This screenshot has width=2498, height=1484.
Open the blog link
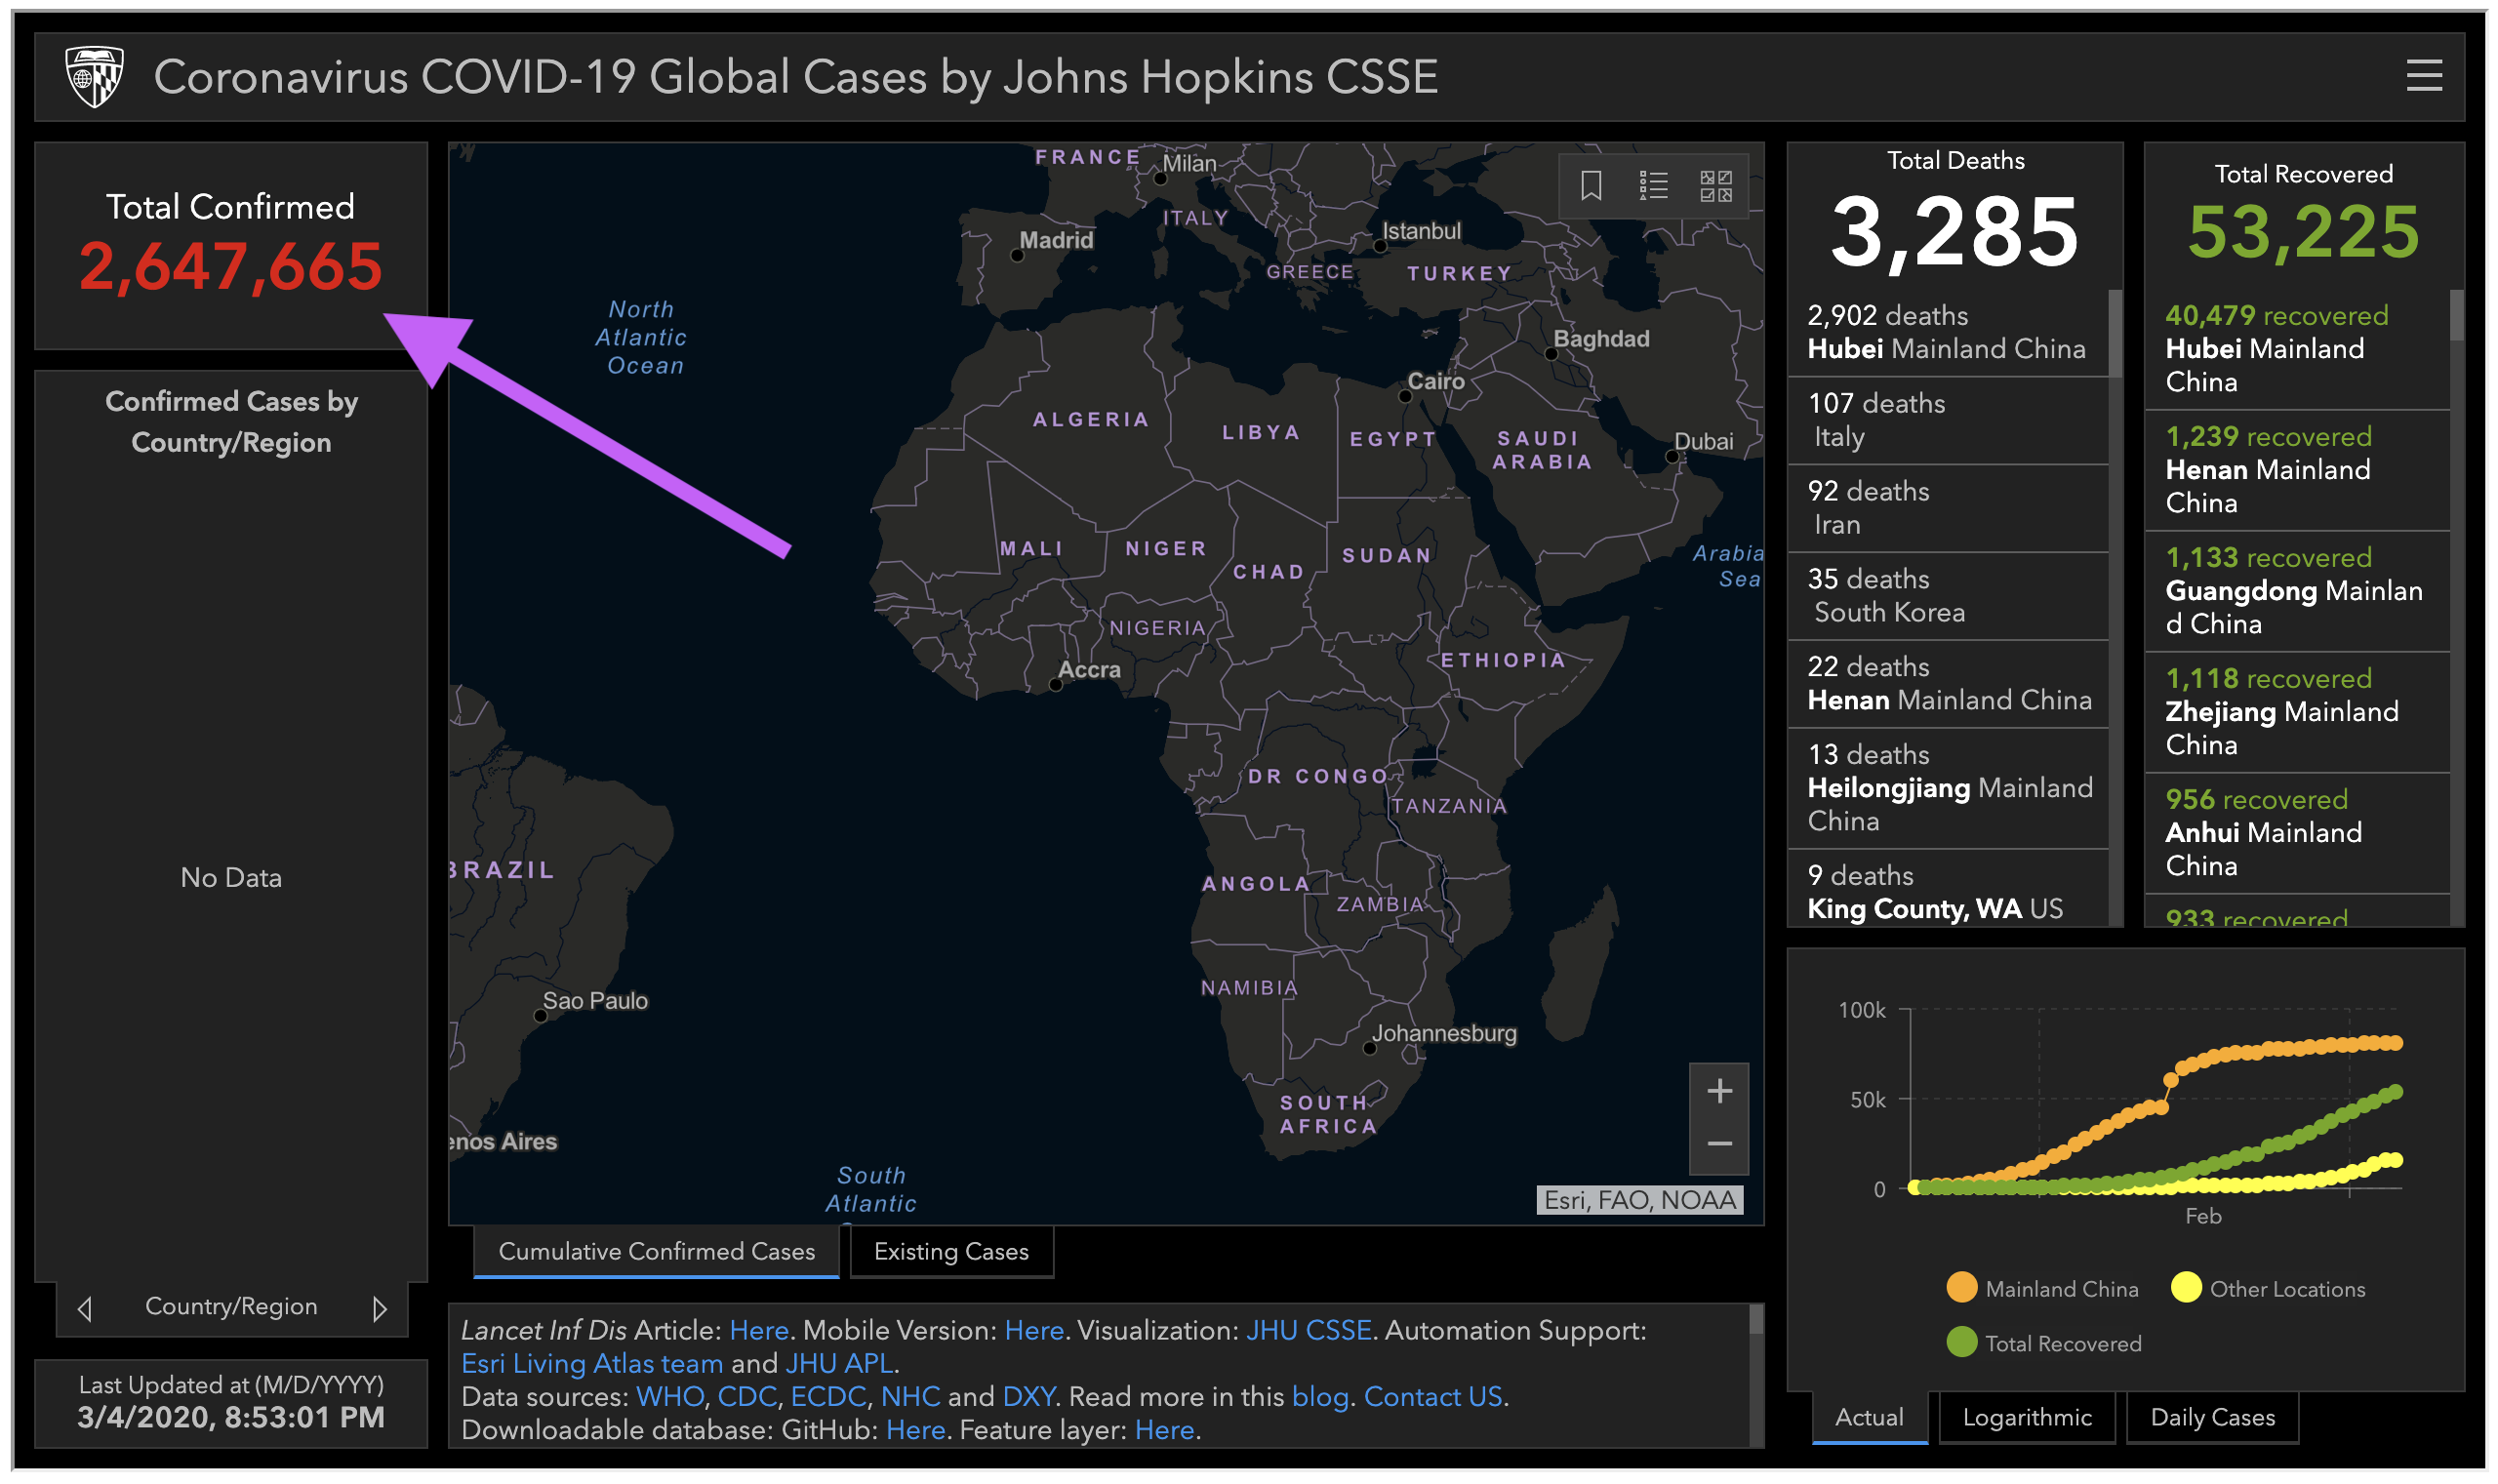tap(1320, 1396)
